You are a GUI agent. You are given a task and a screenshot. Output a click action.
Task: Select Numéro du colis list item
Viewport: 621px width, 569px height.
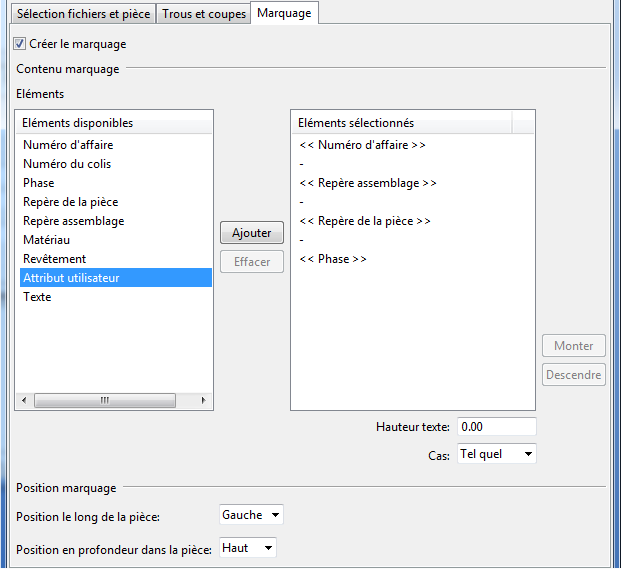(x=67, y=164)
